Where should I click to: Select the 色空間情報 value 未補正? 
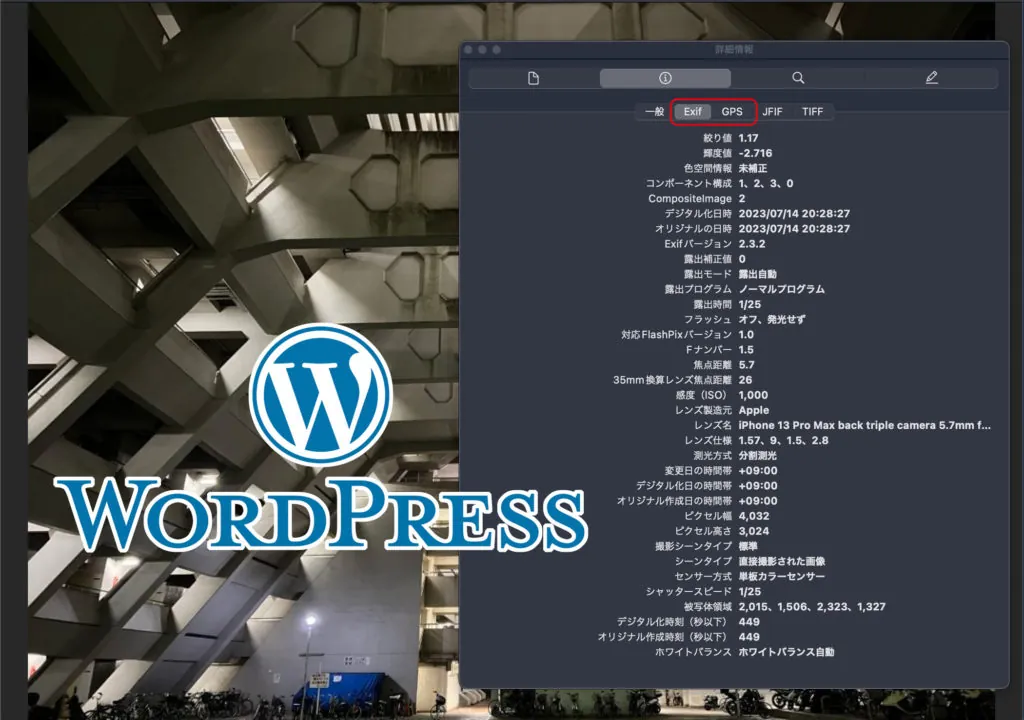point(753,168)
